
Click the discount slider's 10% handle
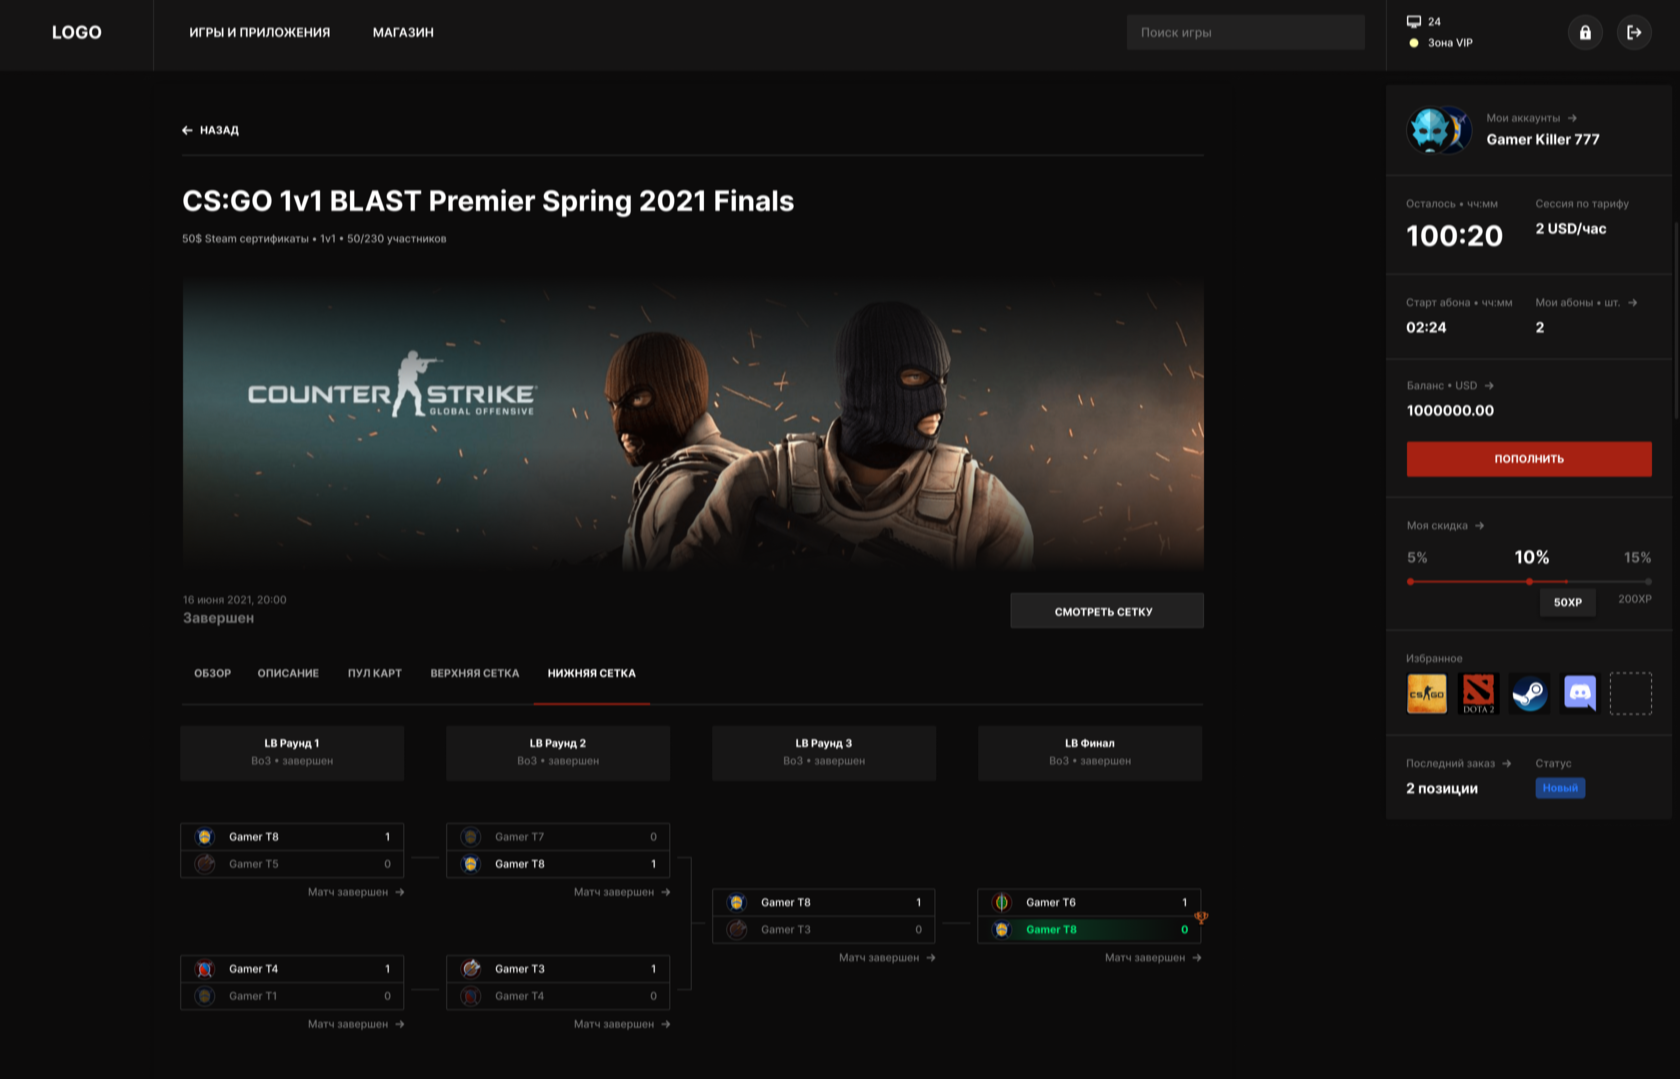(1529, 581)
